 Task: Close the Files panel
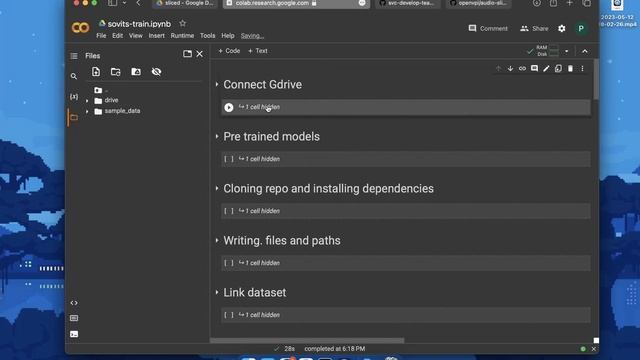pos(200,54)
